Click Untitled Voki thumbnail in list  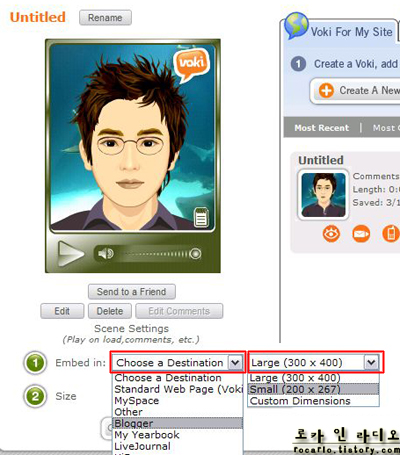pyautogui.click(x=323, y=195)
